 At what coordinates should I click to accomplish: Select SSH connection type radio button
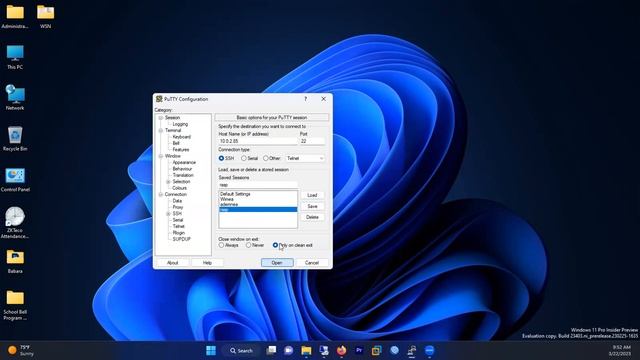click(221, 158)
